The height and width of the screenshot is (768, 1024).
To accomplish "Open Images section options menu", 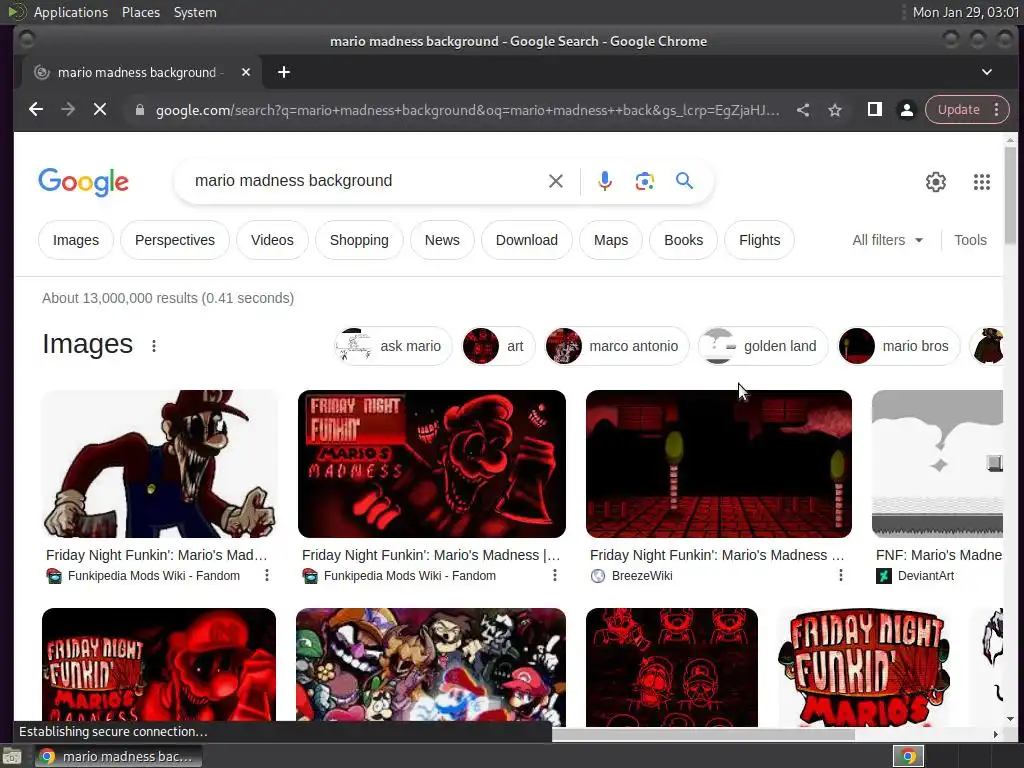I will coord(153,345).
